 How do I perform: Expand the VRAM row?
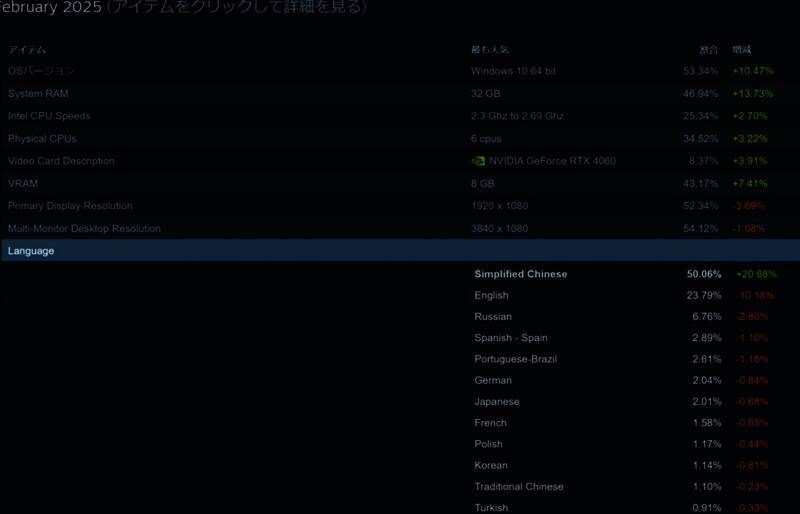(x=22, y=184)
